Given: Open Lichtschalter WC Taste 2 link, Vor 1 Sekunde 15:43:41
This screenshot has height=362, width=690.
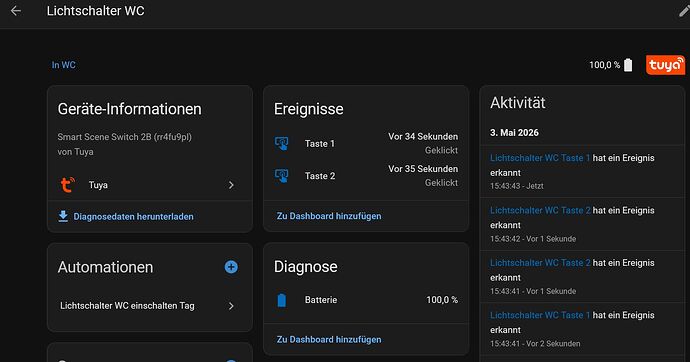Looking at the screenshot, I should [540, 263].
